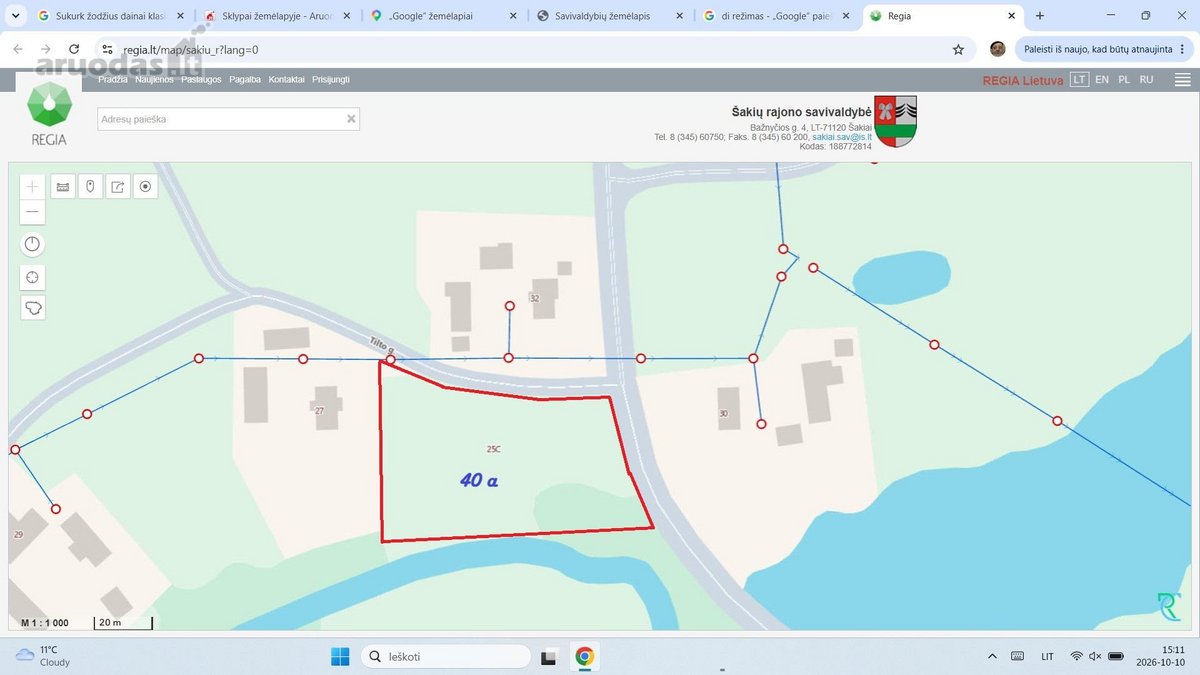Switch to the Sklypai žemėlapyje tab
Viewport: 1200px width, 675px height.
point(276,16)
